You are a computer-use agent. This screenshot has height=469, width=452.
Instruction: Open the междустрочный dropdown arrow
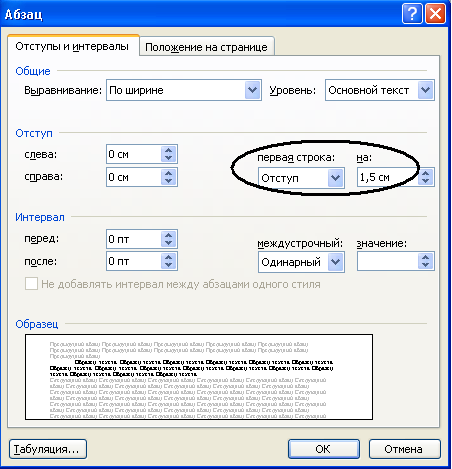pyautogui.click(x=336, y=262)
